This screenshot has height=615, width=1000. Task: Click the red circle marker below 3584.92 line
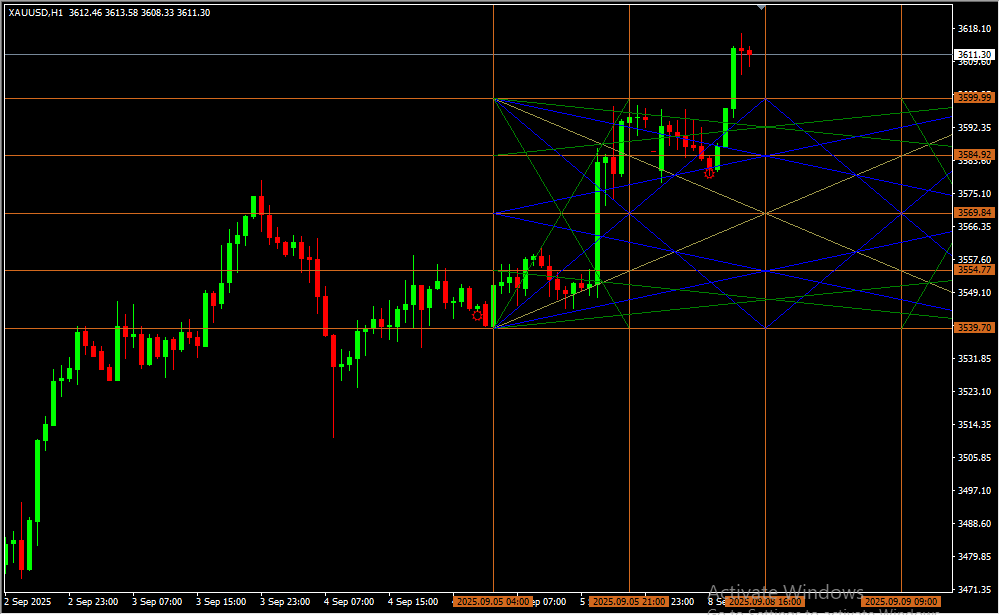click(709, 173)
